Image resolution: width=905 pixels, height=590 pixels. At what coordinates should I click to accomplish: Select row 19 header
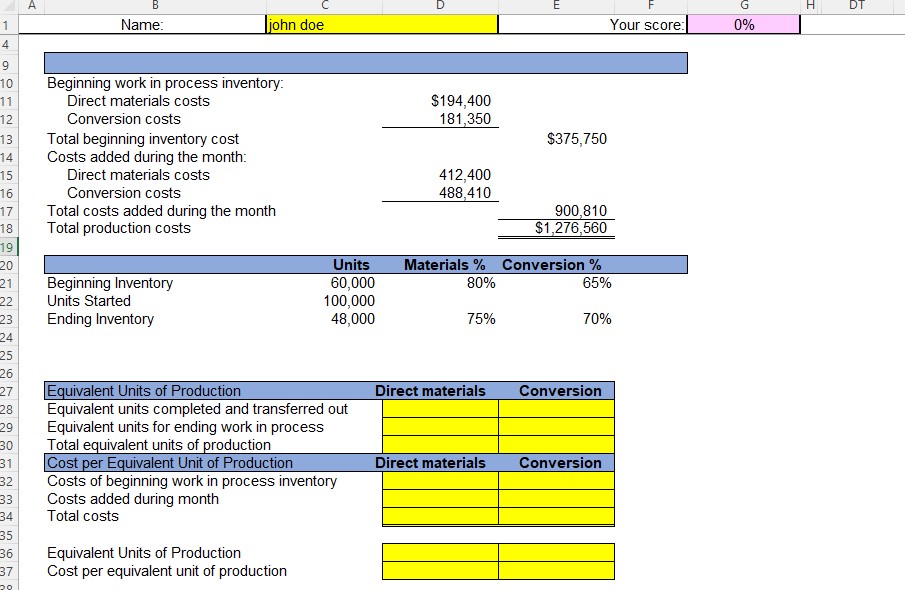(x=8, y=247)
